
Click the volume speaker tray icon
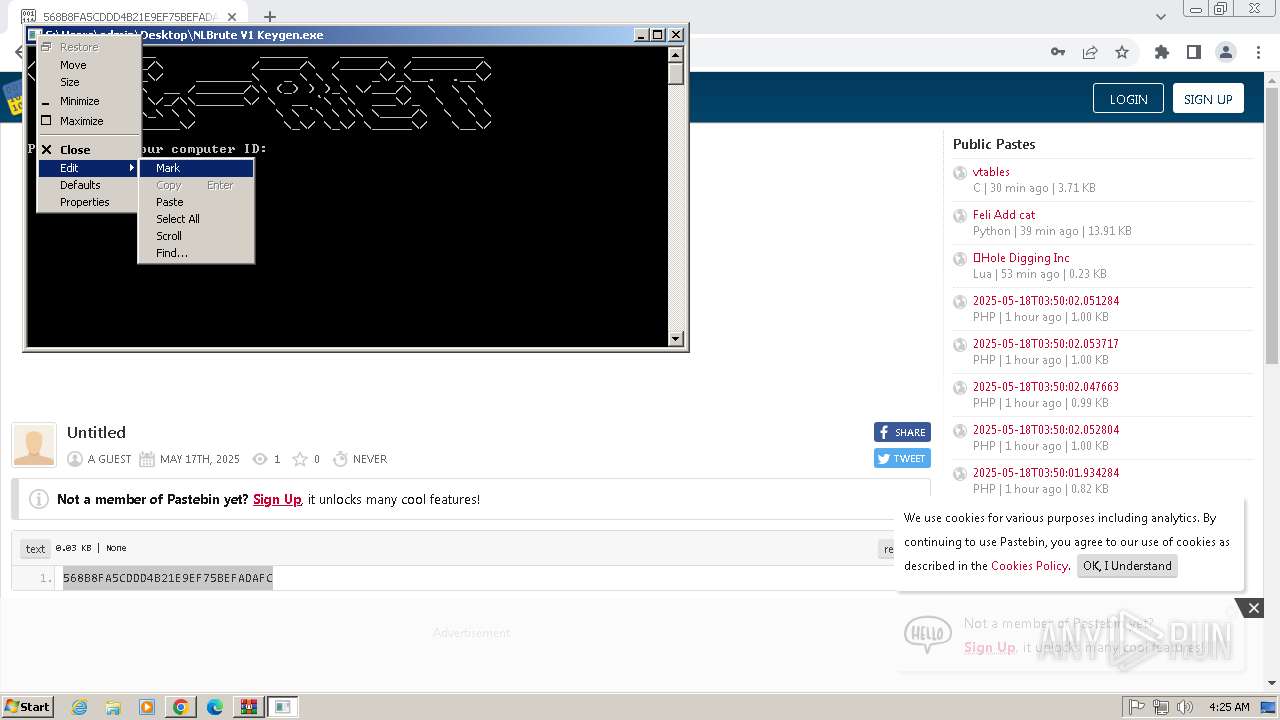(x=1186, y=707)
